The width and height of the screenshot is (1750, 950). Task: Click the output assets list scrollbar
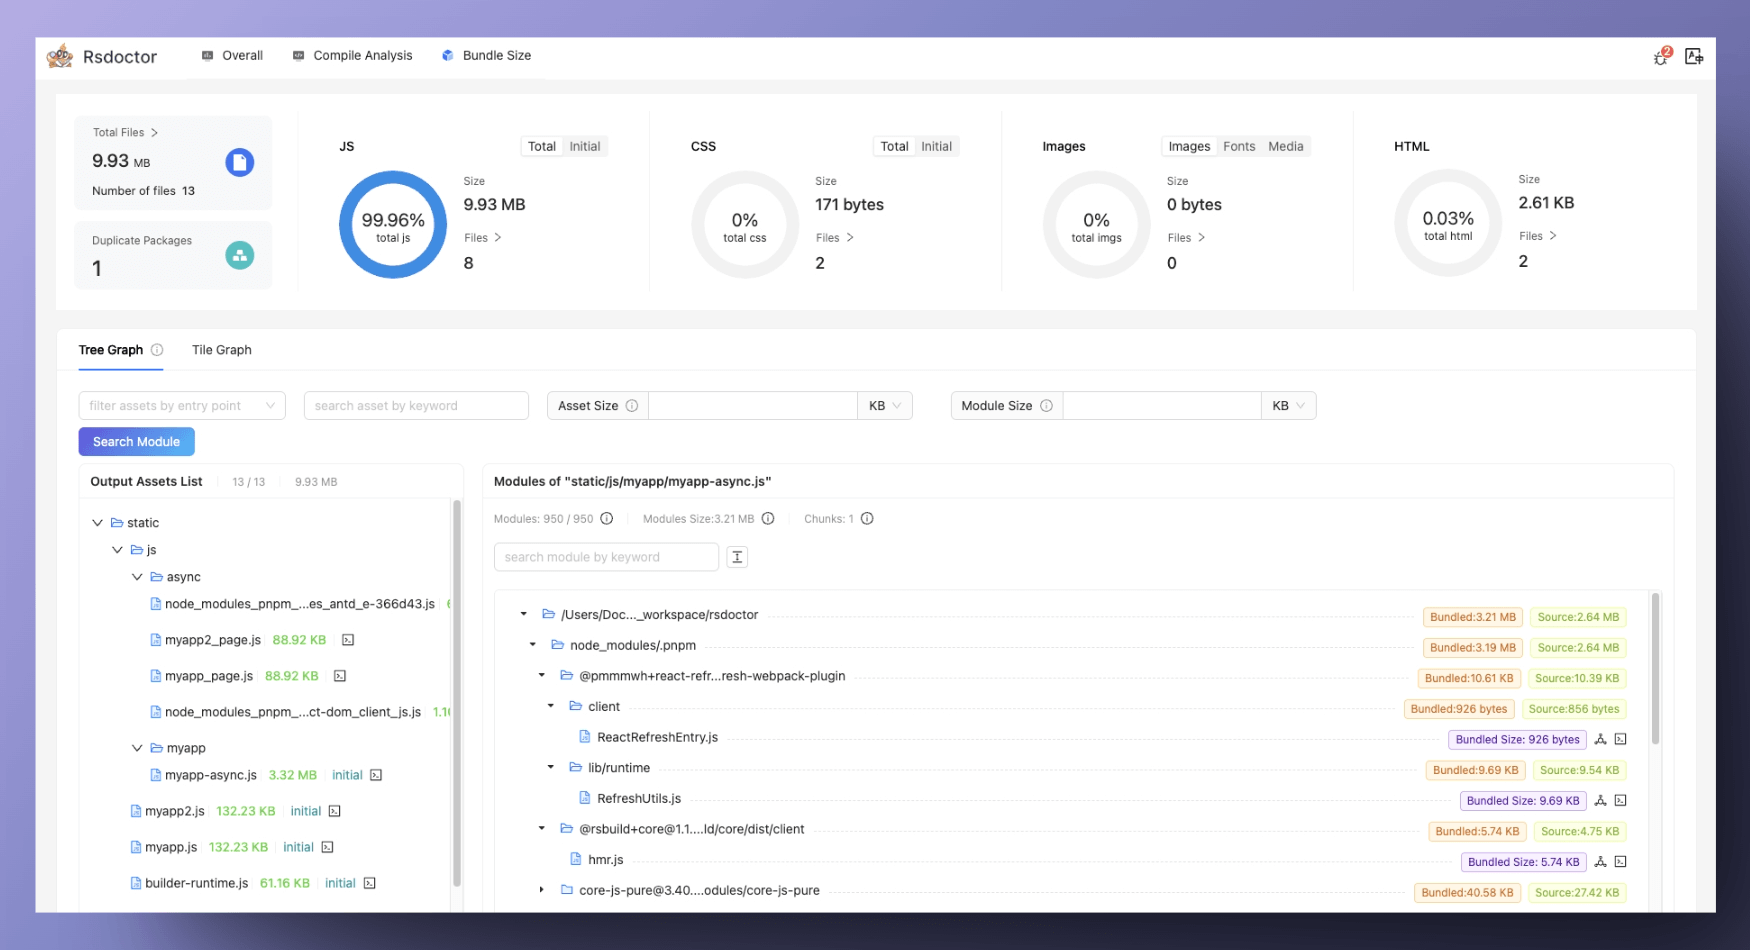click(x=457, y=693)
